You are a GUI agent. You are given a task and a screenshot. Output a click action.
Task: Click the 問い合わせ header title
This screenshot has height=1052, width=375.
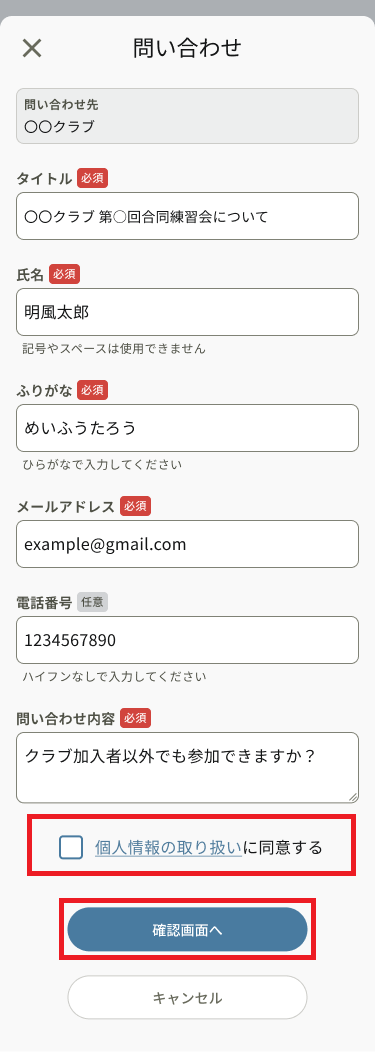coord(187,48)
